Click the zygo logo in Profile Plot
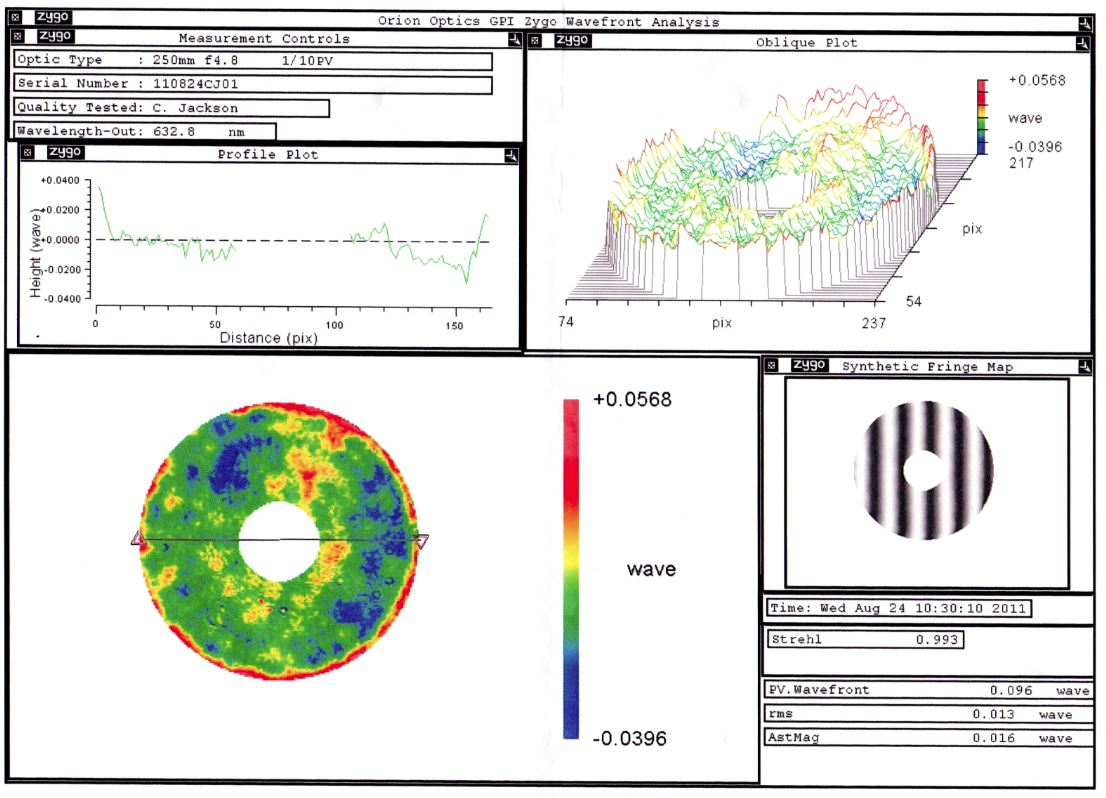 click(65, 152)
